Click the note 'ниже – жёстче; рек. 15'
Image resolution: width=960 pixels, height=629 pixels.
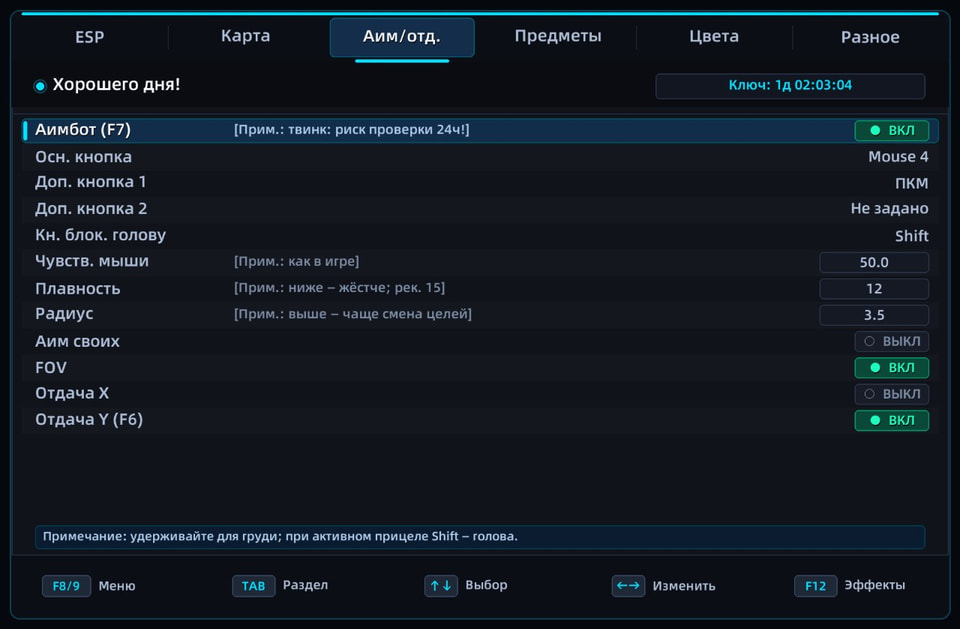pyautogui.click(x=339, y=288)
